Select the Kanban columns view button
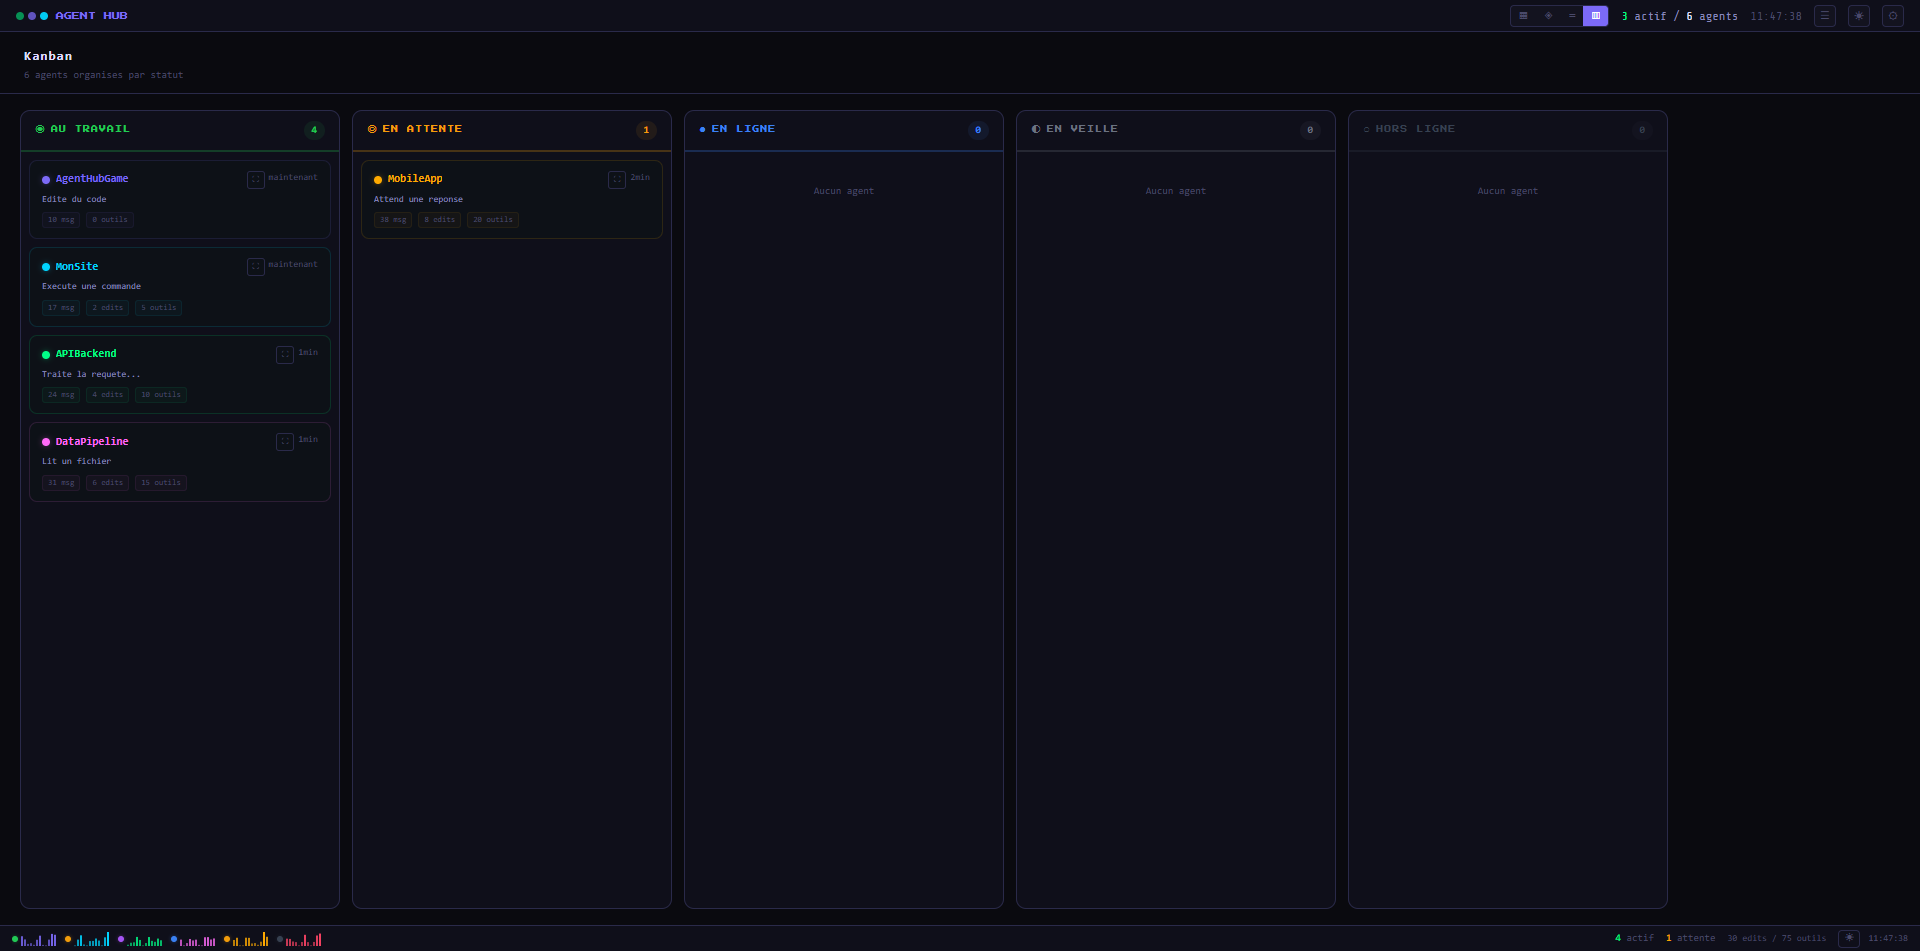The height and width of the screenshot is (951, 1920). (1596, 16)
